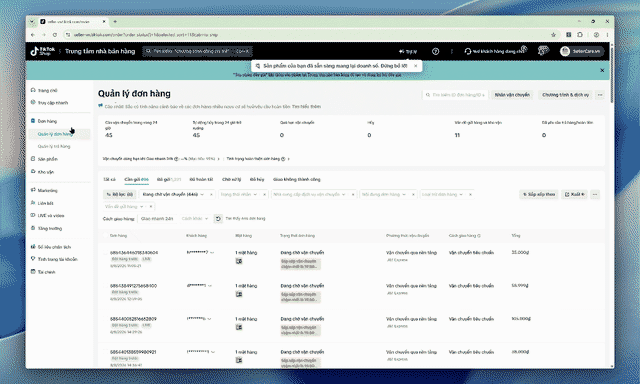Click the top header search box

[197, 51]
